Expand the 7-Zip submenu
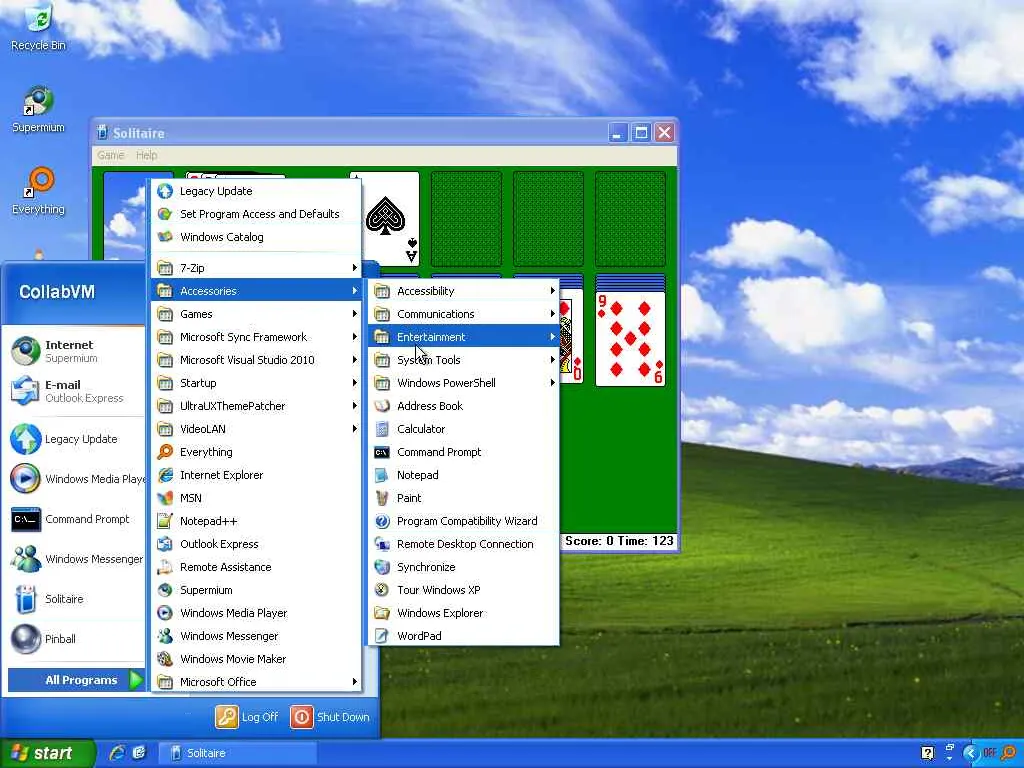 point(256,268)
